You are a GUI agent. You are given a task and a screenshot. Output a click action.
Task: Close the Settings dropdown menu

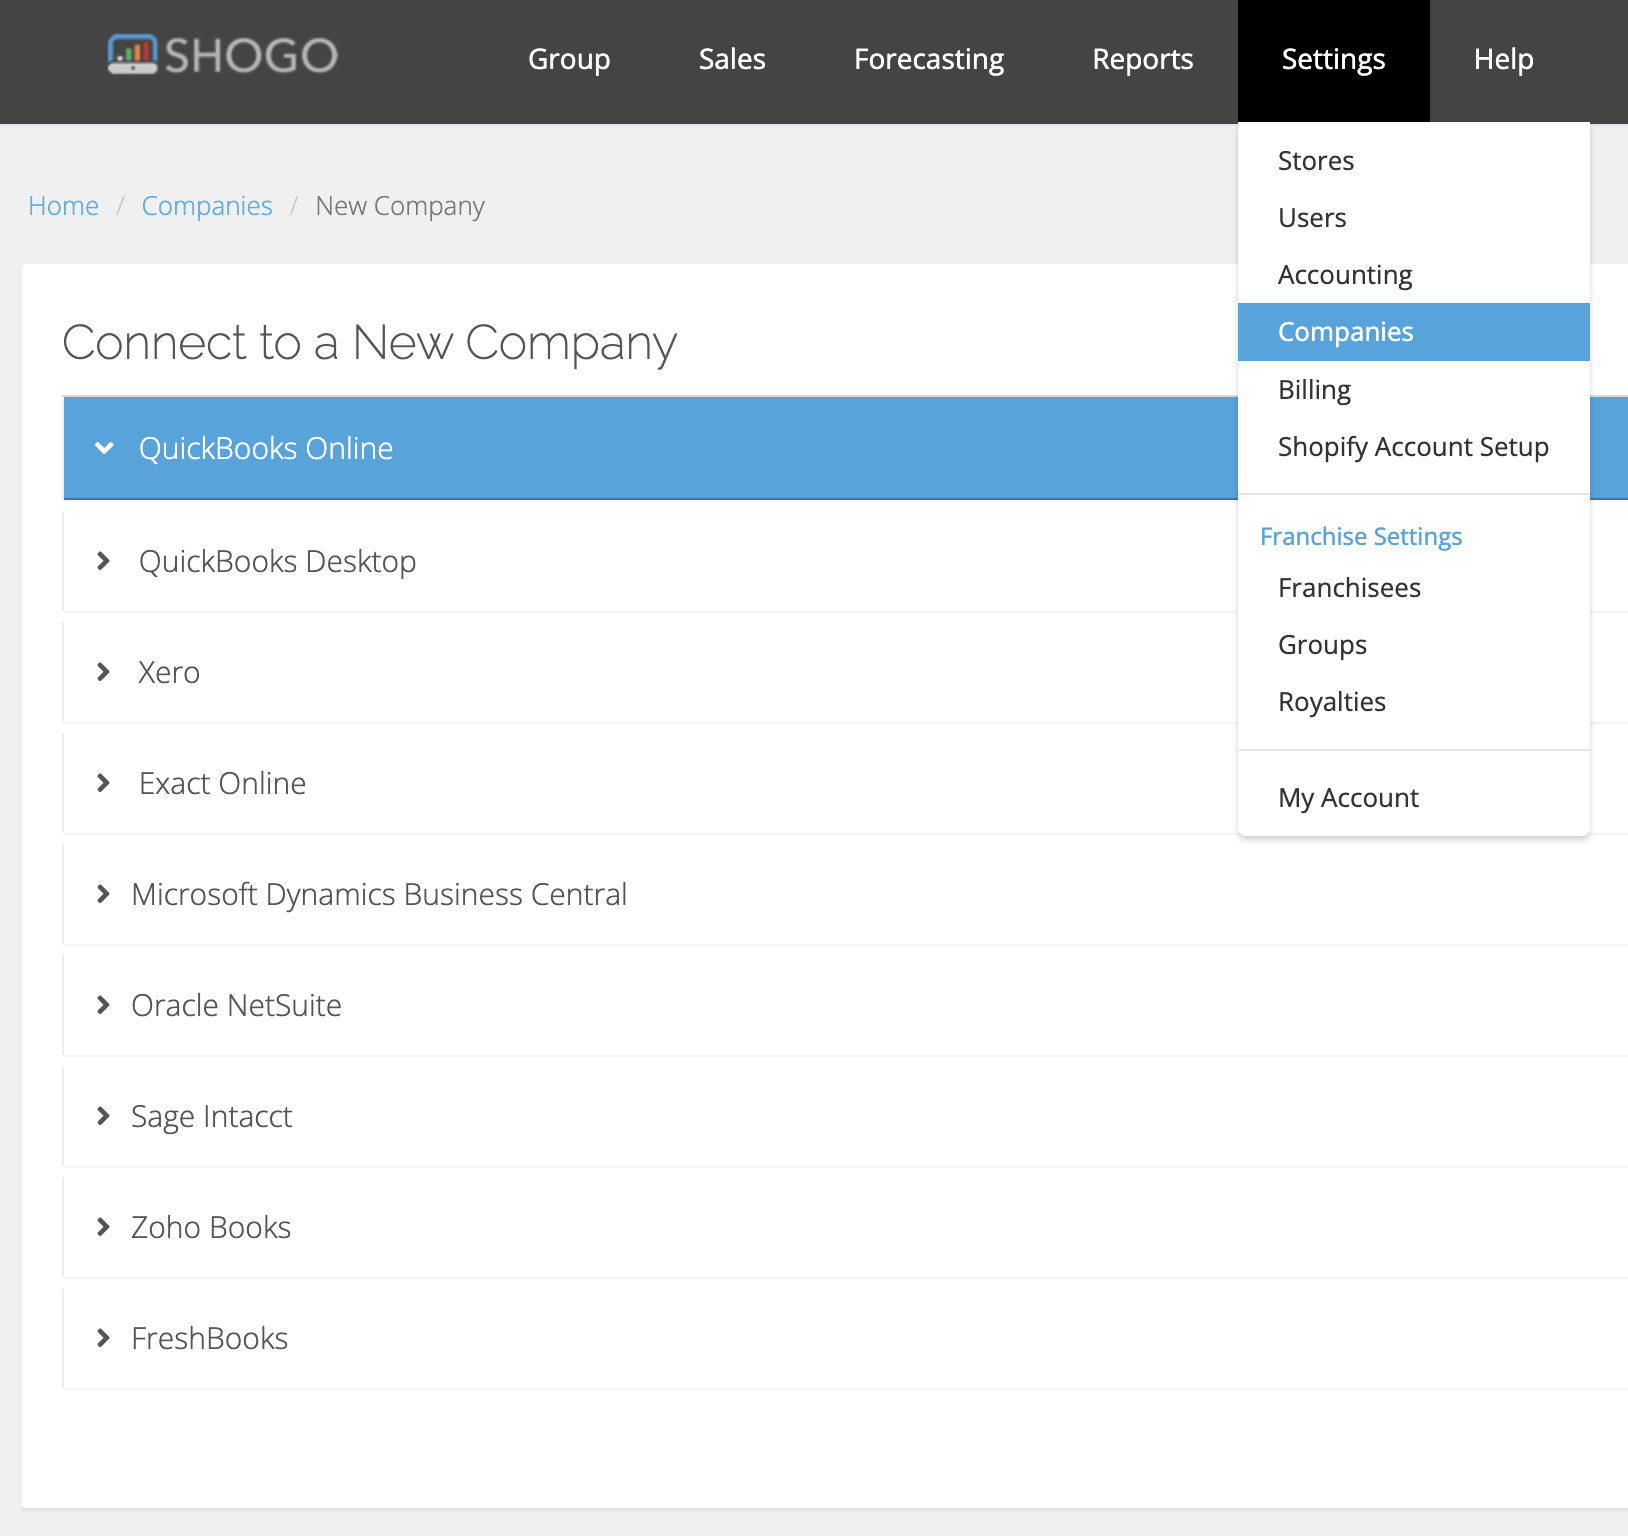pyautogui.click(x=1334, y=60)
